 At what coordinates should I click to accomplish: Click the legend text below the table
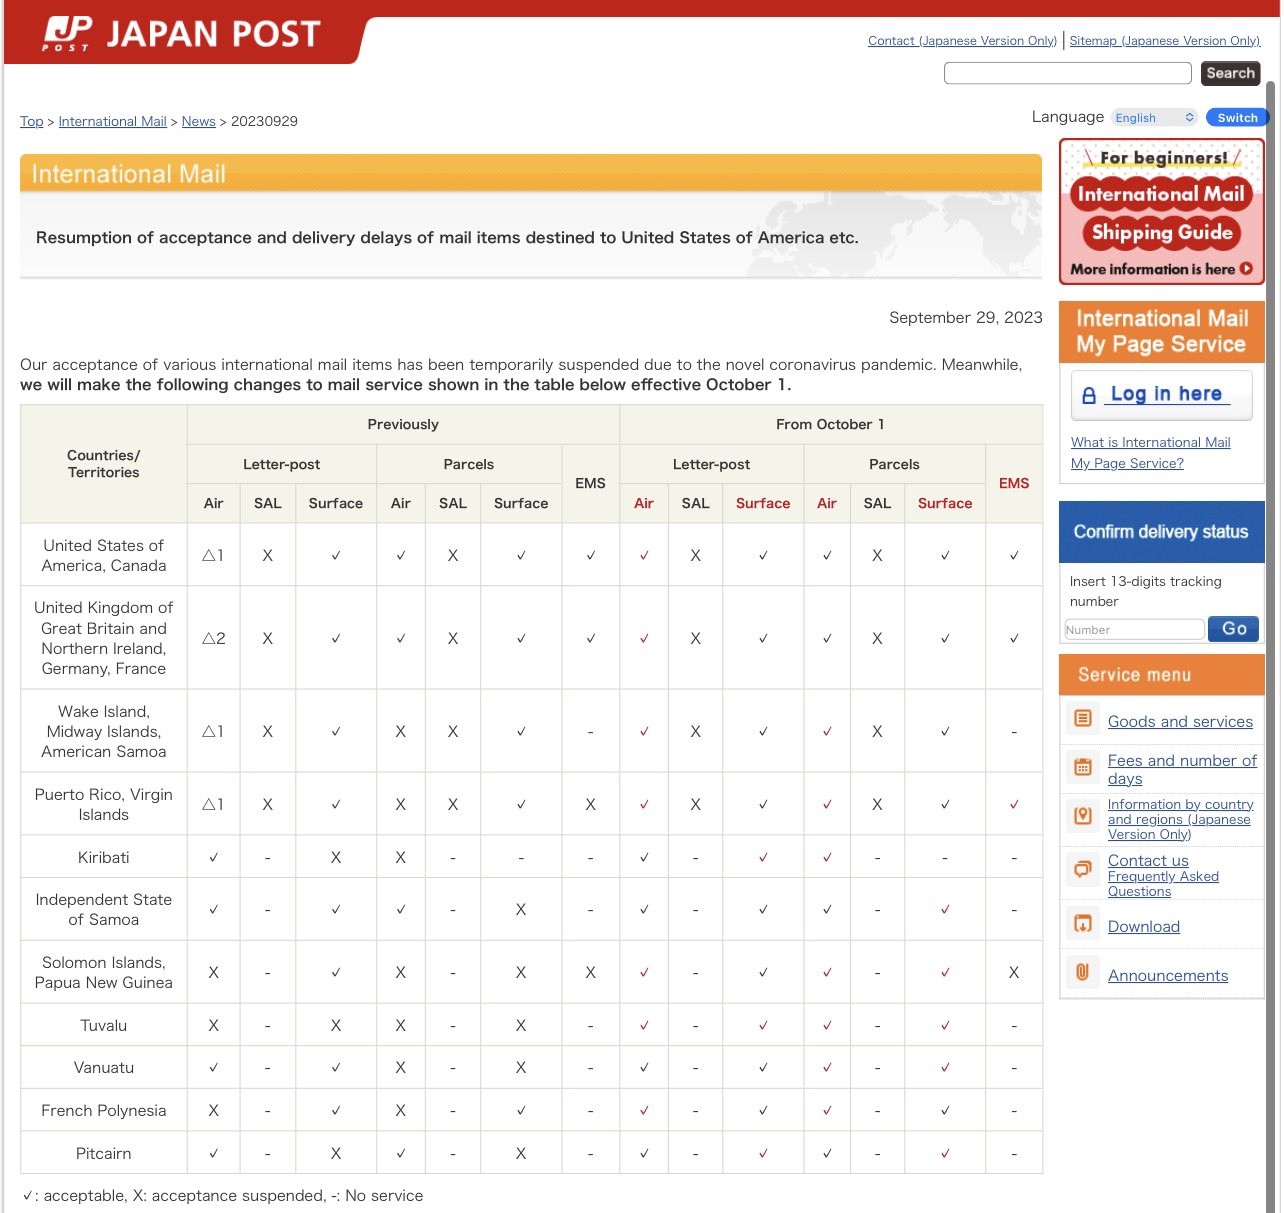[222, 1195]
